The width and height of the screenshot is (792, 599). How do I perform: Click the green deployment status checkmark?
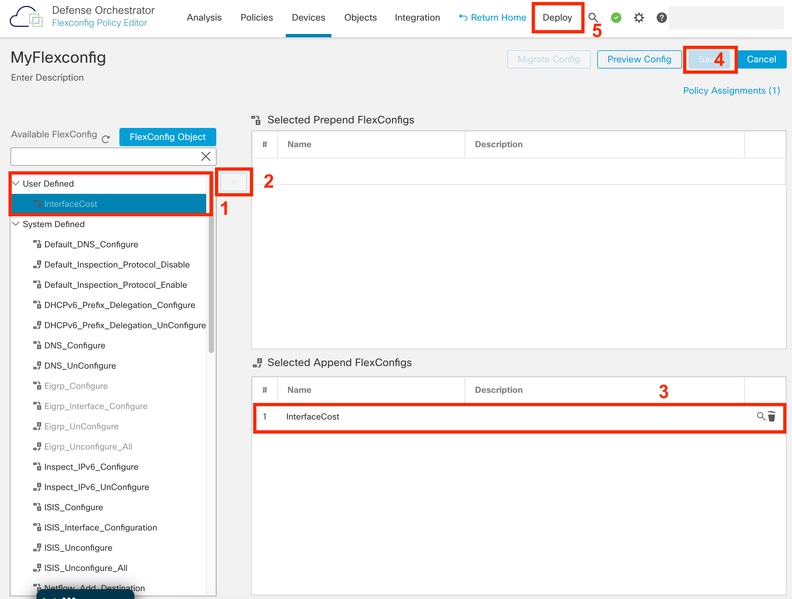tap(616, 18)
